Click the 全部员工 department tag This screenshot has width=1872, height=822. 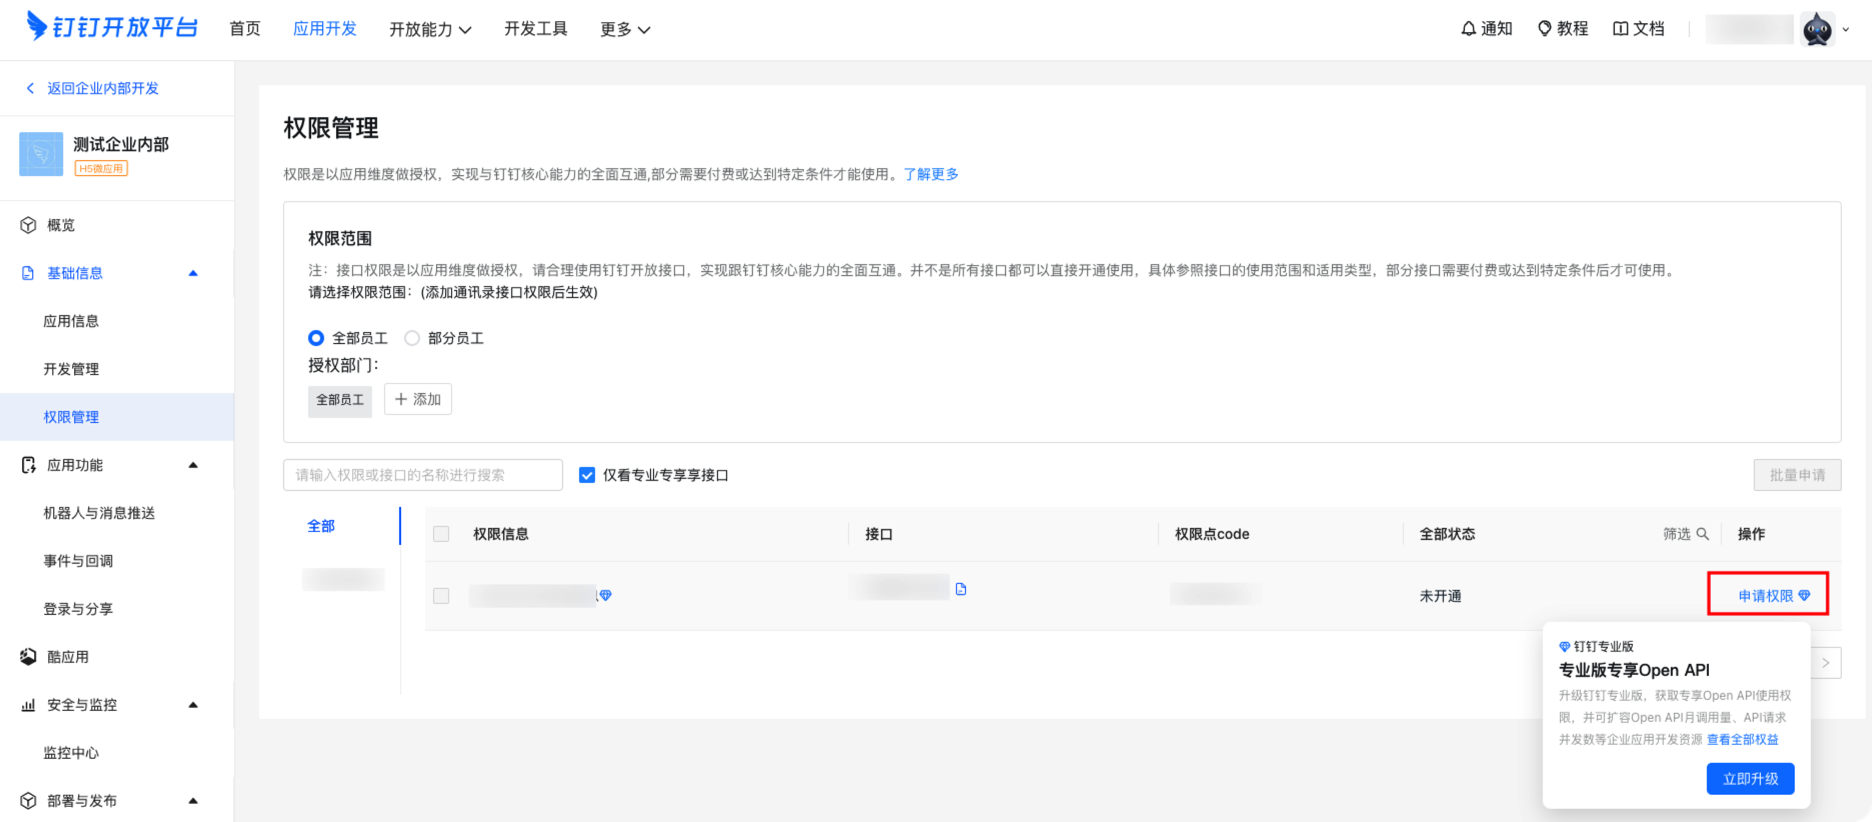point(340,400)
